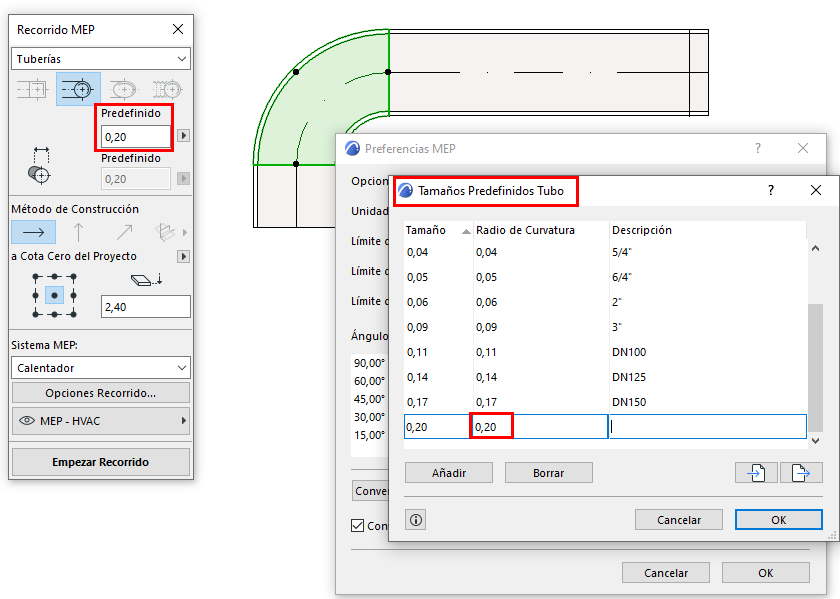Click help question mark in Preferencias MEP

pos(758,148)
